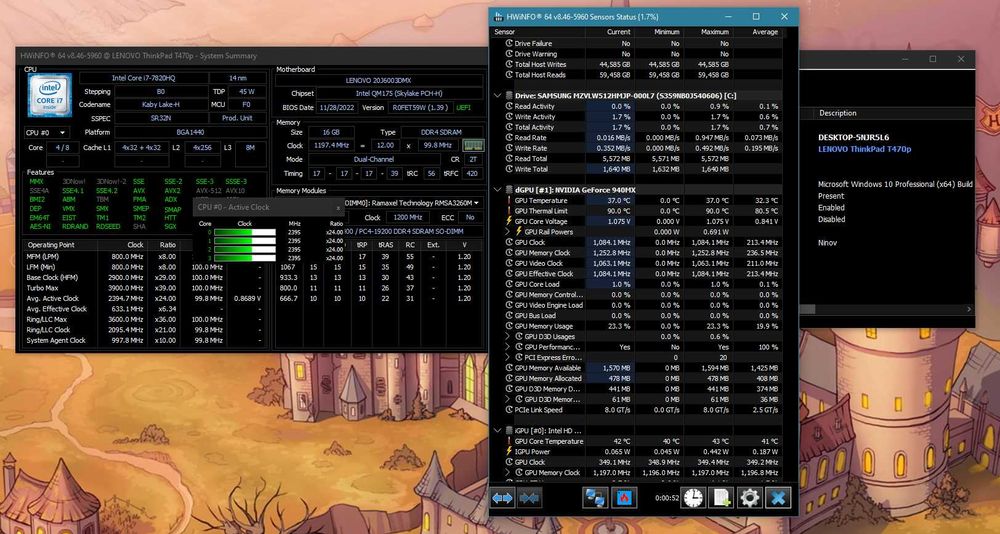
Task: Click the GPU Thermal Limit thermometer icon
Action: pos(509,211)
